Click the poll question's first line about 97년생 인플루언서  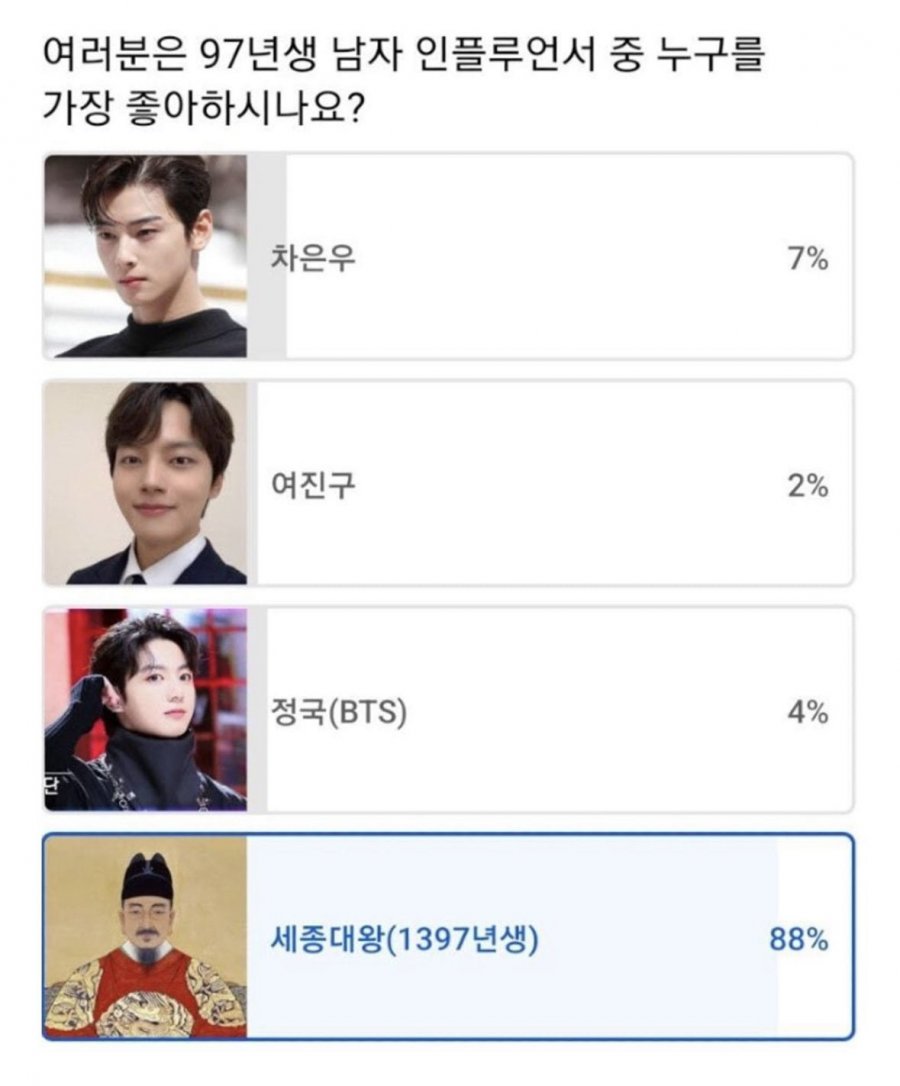pyautogui.click(x=403, y=55)
